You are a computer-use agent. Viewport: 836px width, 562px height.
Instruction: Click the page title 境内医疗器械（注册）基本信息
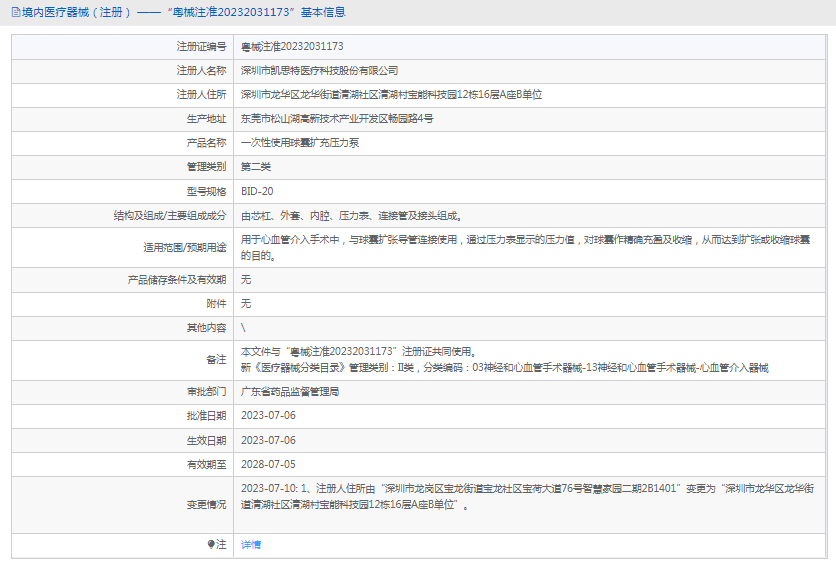(184, 12)
